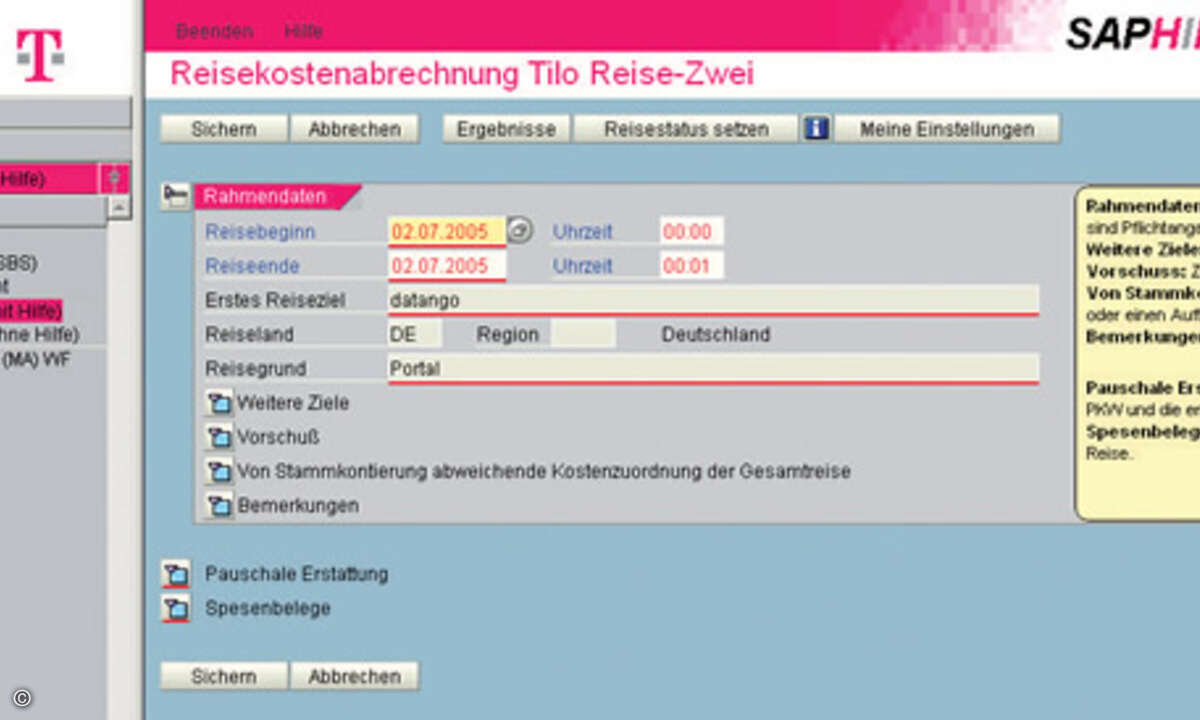Click the Weitere Ziele label
This screenshot has height=720, width=1200.
click(293, 403)
